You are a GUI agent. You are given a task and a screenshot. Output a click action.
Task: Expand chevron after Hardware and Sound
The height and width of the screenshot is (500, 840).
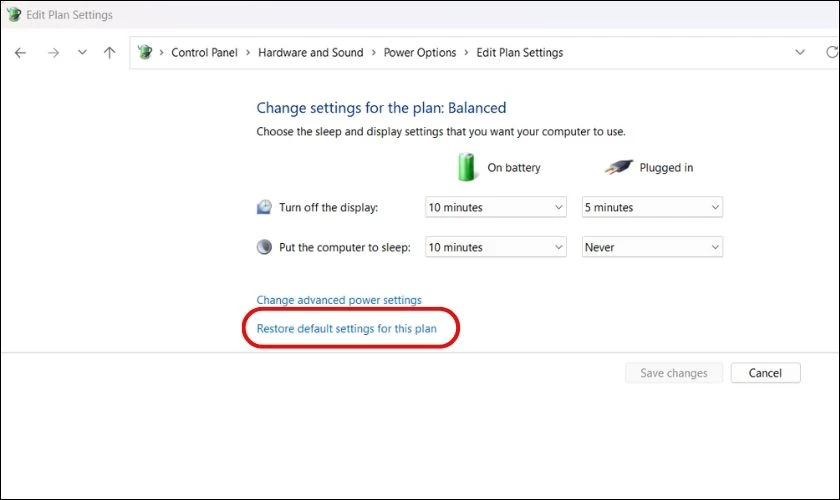pos(373,53)
